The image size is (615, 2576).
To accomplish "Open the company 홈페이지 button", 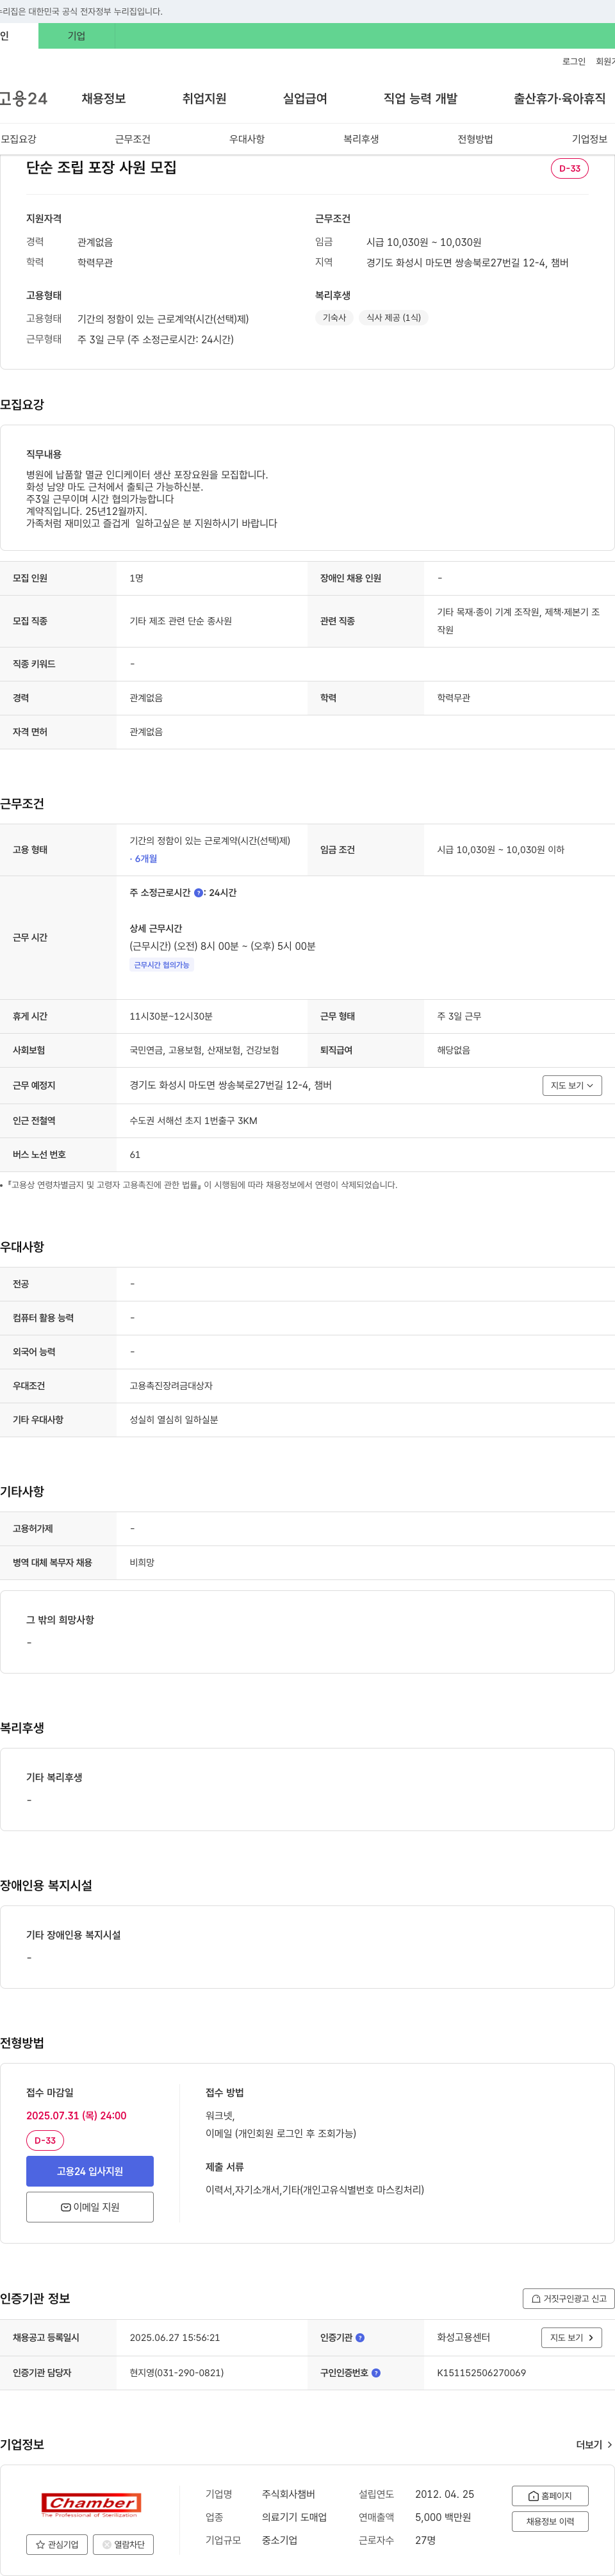I will 550,2496.
